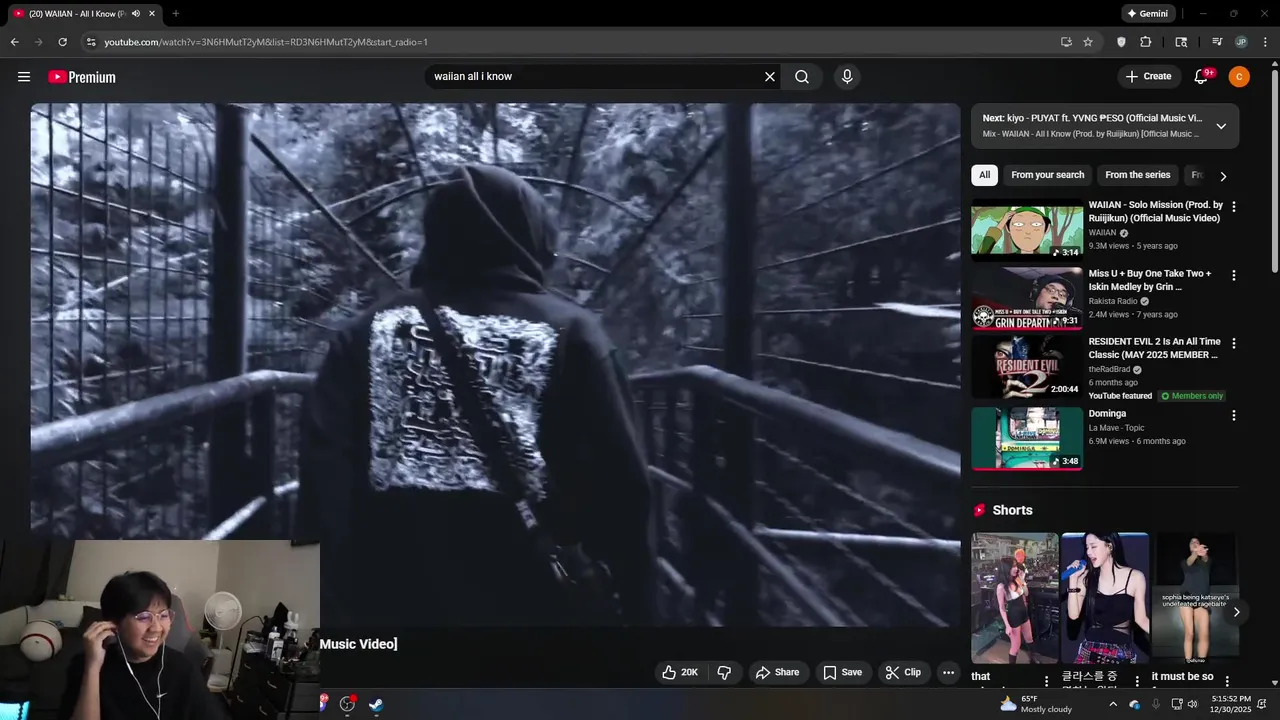The height and width of the screenshot is (720, 1280).
Task: Open the taskbar clock and date
Action: pyautogui.click(x=1231, y=704)
